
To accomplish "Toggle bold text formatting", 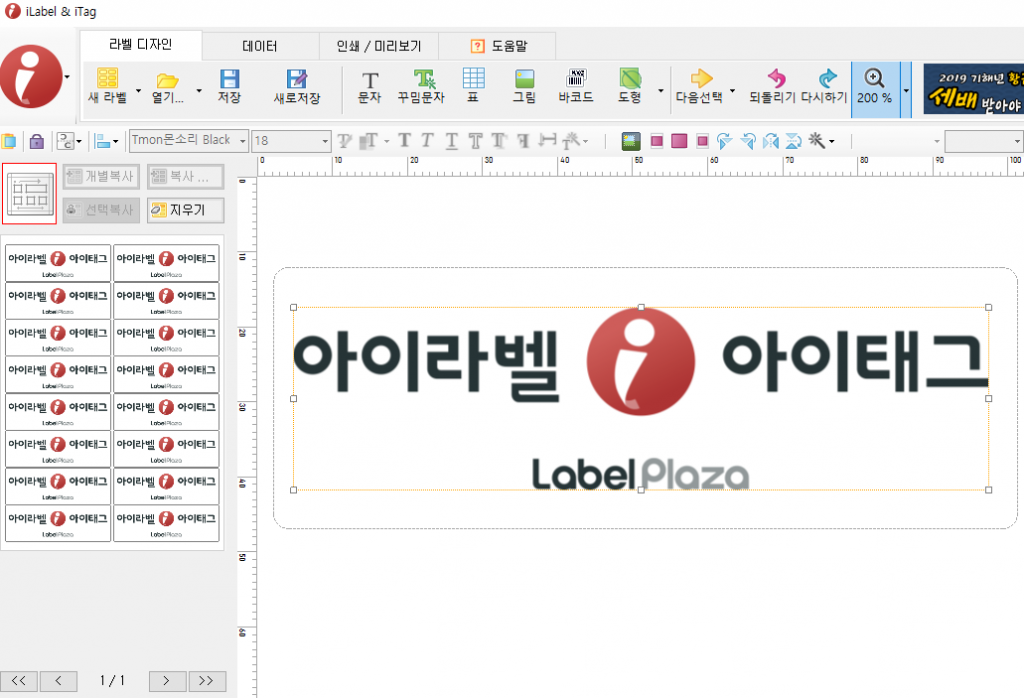I will [404, 141].
